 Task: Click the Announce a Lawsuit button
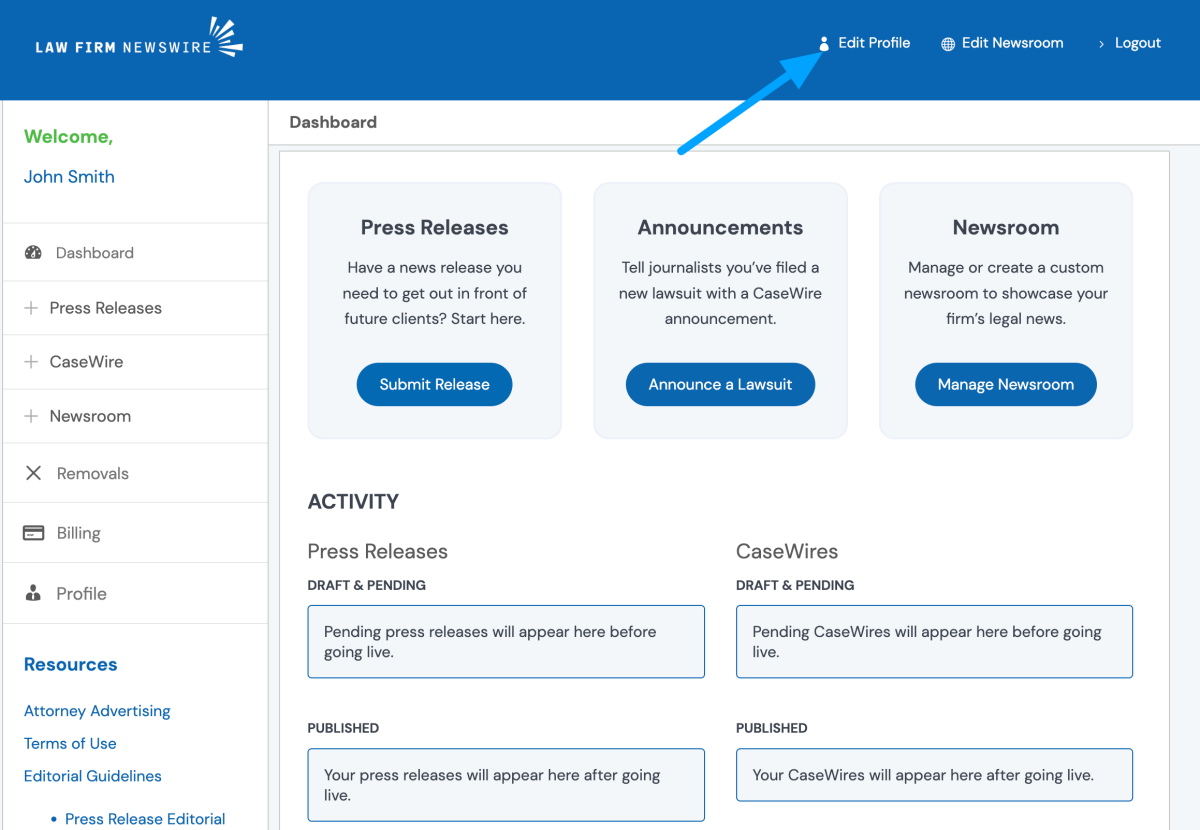pyautogui.click(x=719, y=384)
